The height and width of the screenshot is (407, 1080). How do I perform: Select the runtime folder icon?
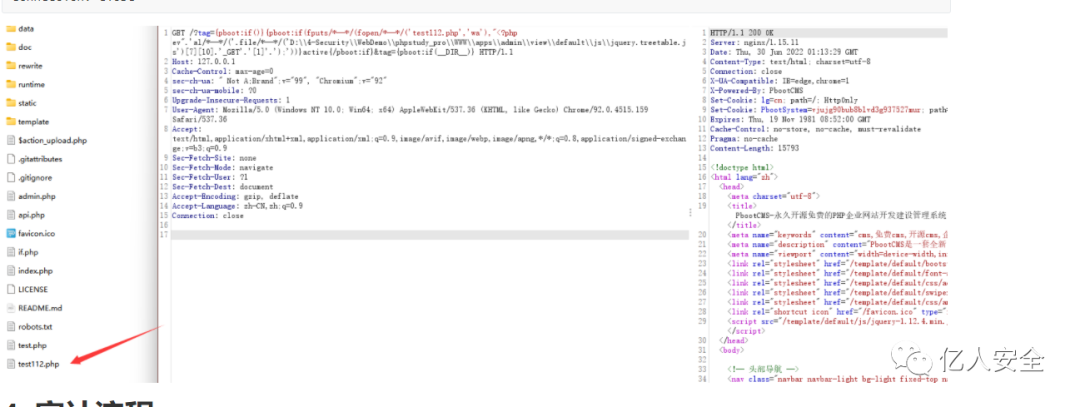10,85
